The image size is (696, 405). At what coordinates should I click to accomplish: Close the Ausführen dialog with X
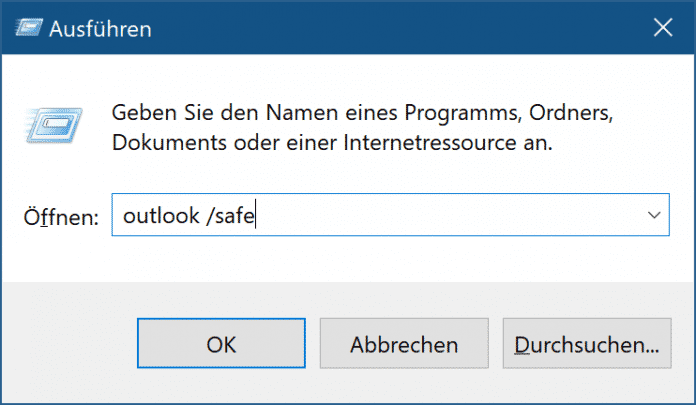(x=661, y=29)
